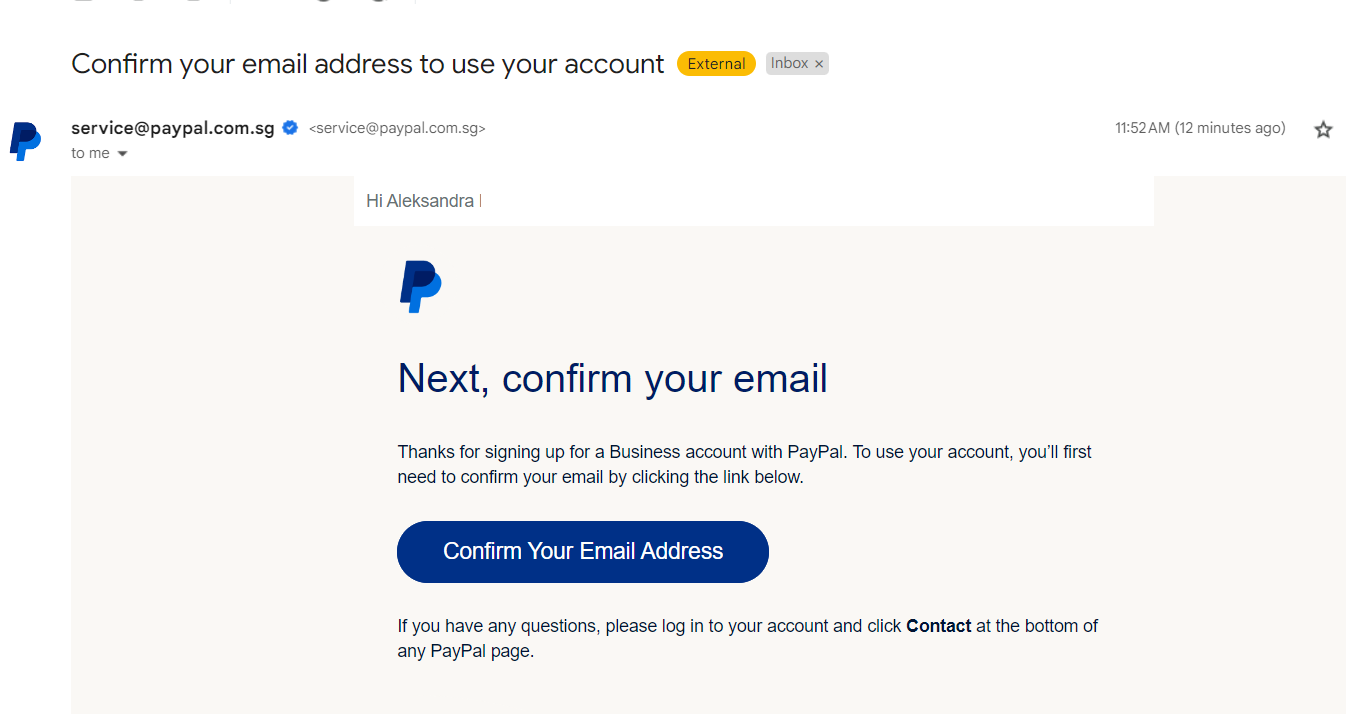Expand recipient details arrow beside "to me"
Image resolution: width=1346 pixels, height=714 pixels.
click(x=123, y=154)
